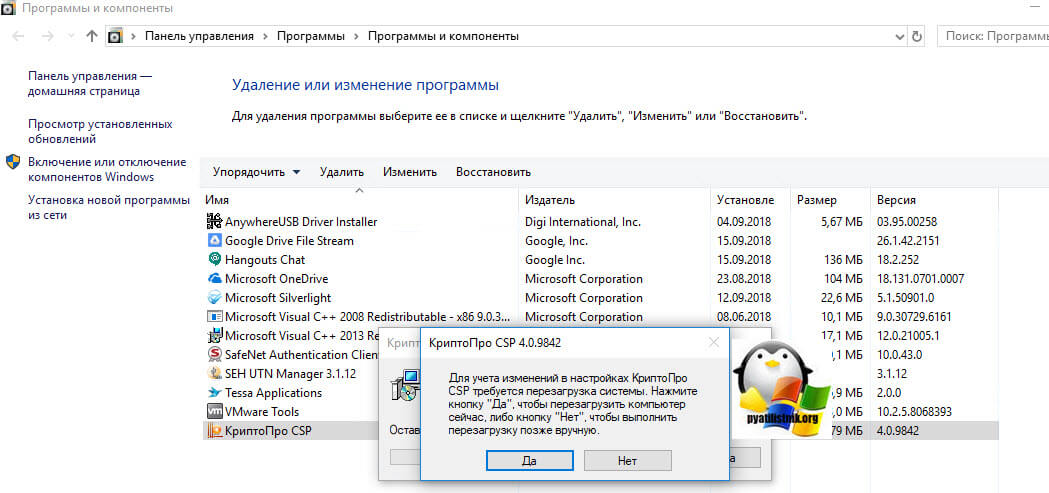This screenshot has width=1049, height=493.
Task: Click the AnywhereUSB Driver Installer icon
Action: pyautogui.click(x=214, y=222)
